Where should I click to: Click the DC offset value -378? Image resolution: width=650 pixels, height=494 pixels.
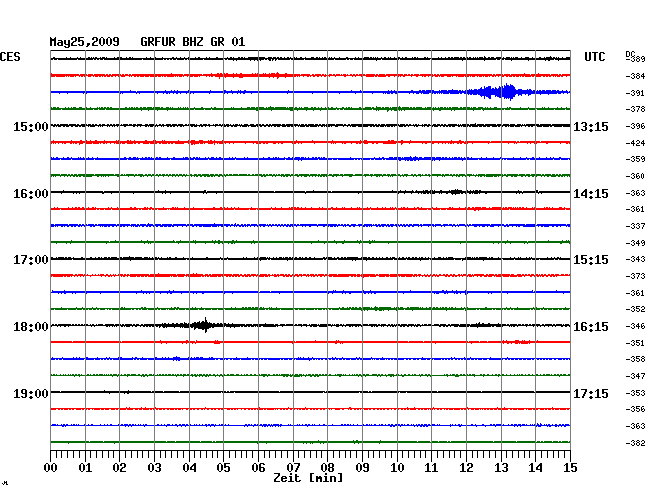point(635,109)
